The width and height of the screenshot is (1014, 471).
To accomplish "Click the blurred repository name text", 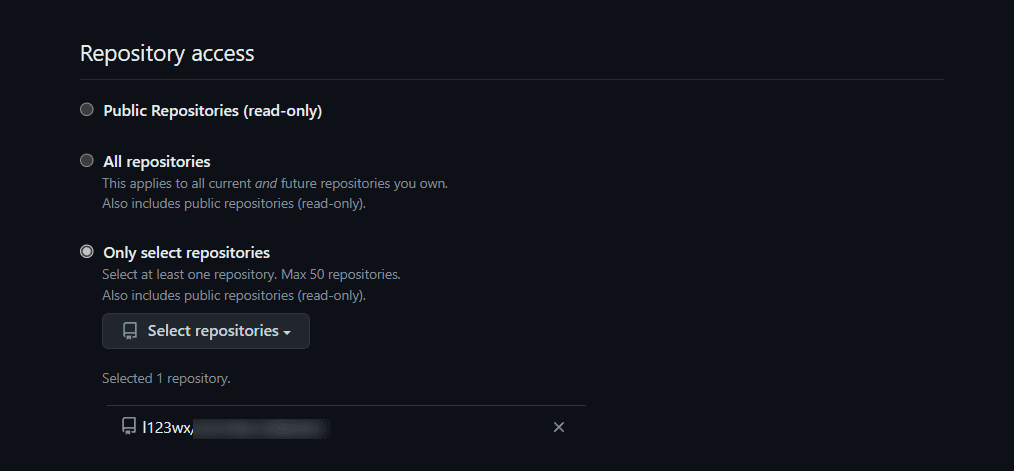I will (262, 428).
